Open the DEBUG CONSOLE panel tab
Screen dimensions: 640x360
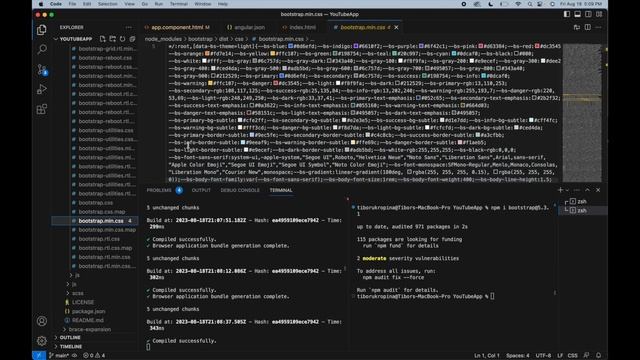pos(240,190)
